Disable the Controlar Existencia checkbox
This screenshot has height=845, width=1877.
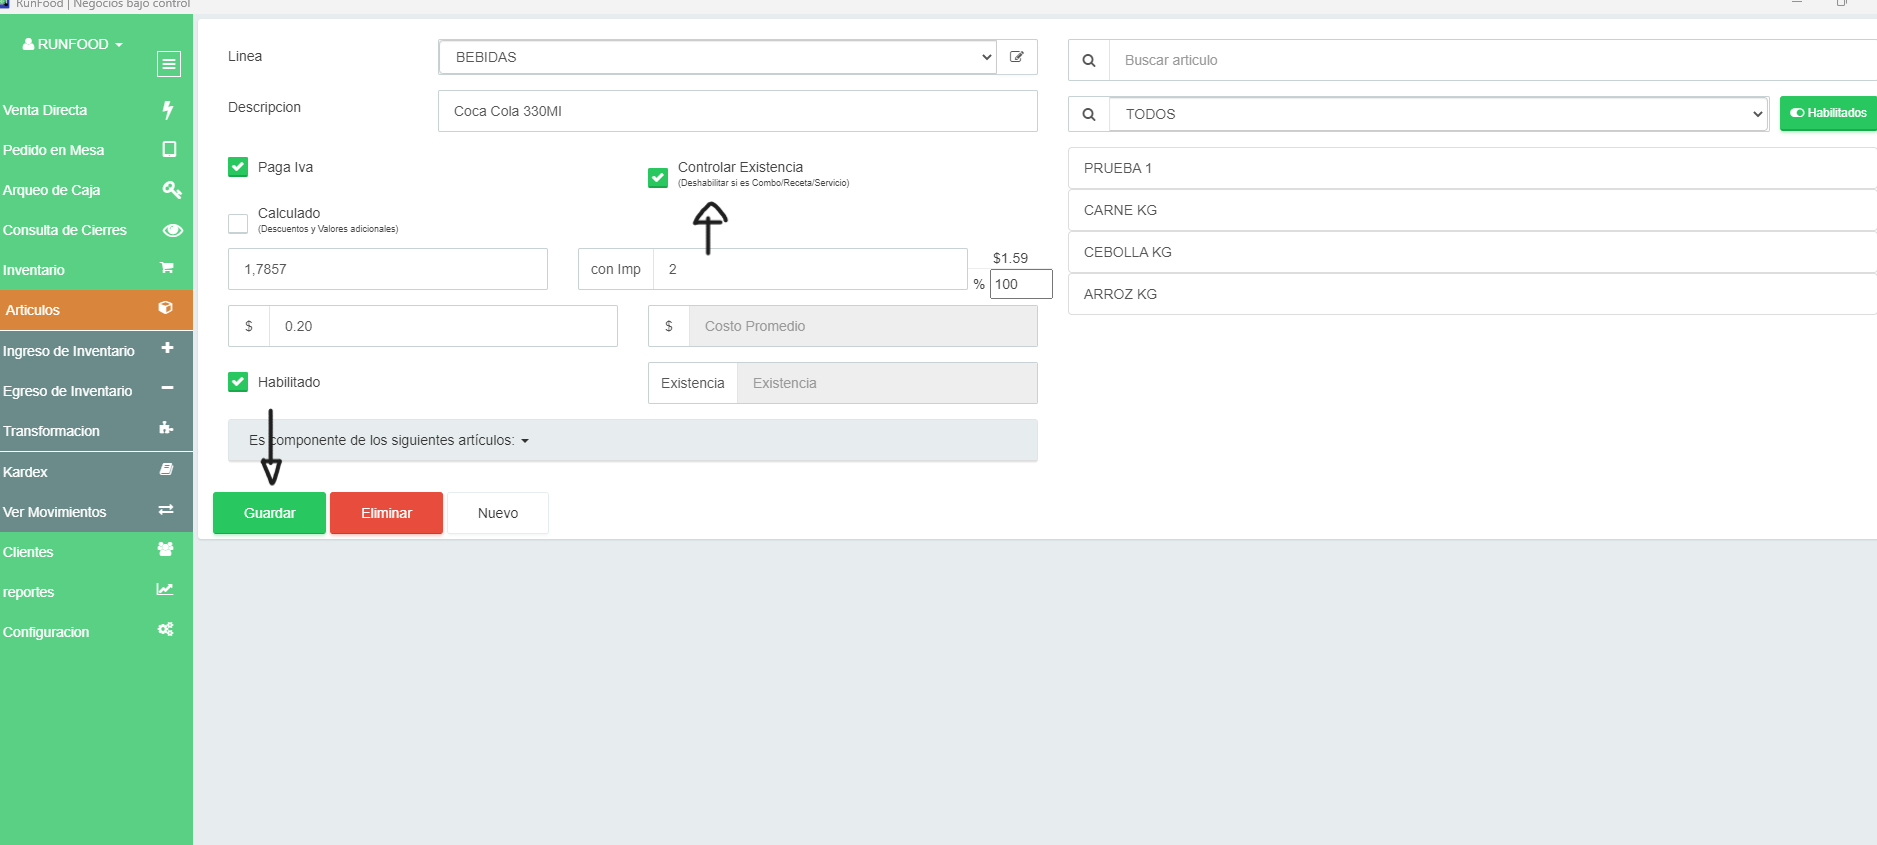[658, 177]
